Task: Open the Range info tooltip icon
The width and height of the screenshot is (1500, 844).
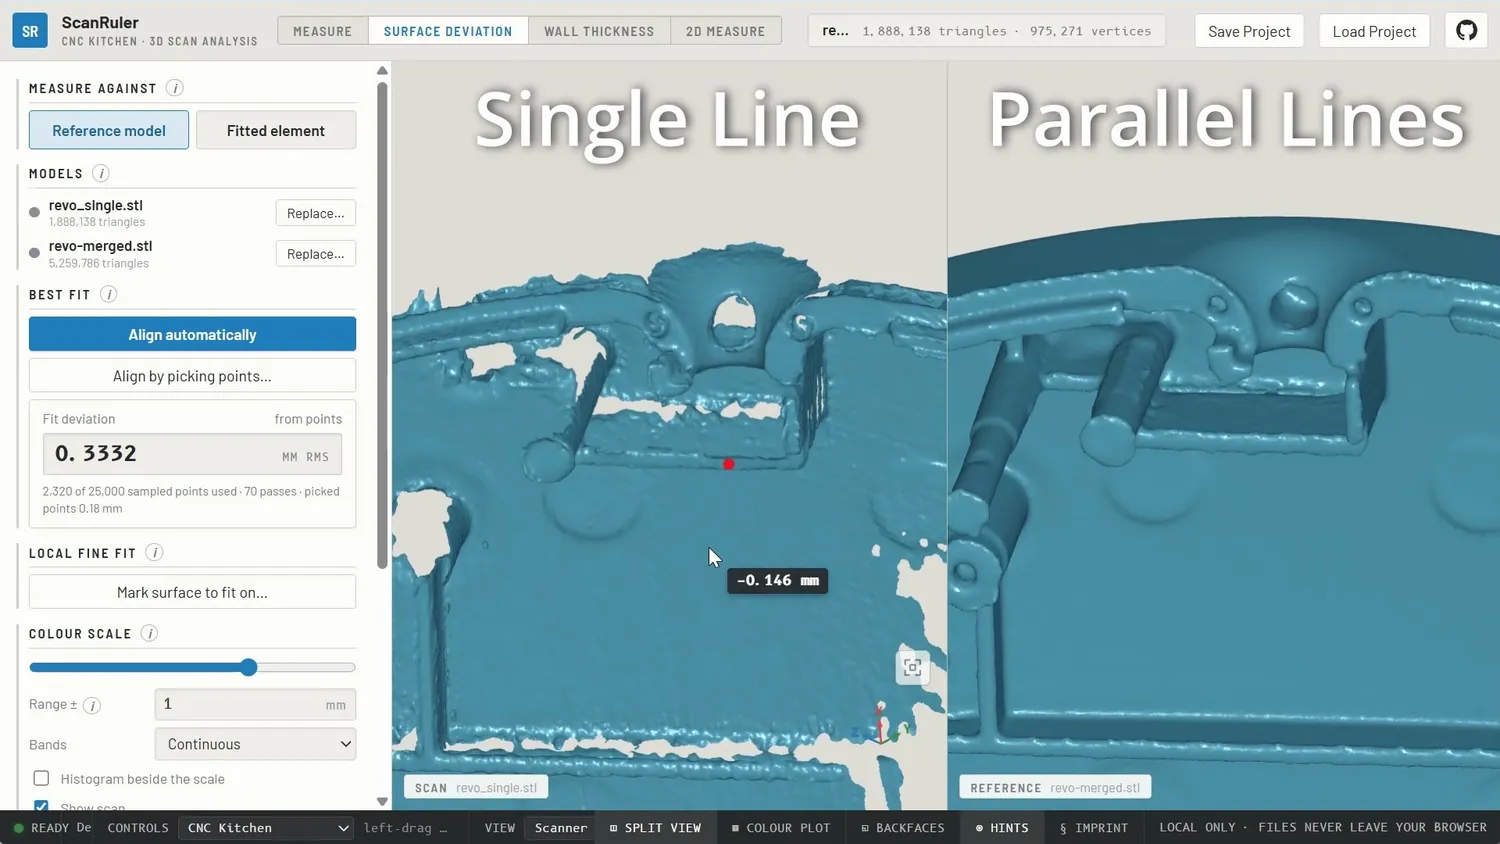Action: 92,705
